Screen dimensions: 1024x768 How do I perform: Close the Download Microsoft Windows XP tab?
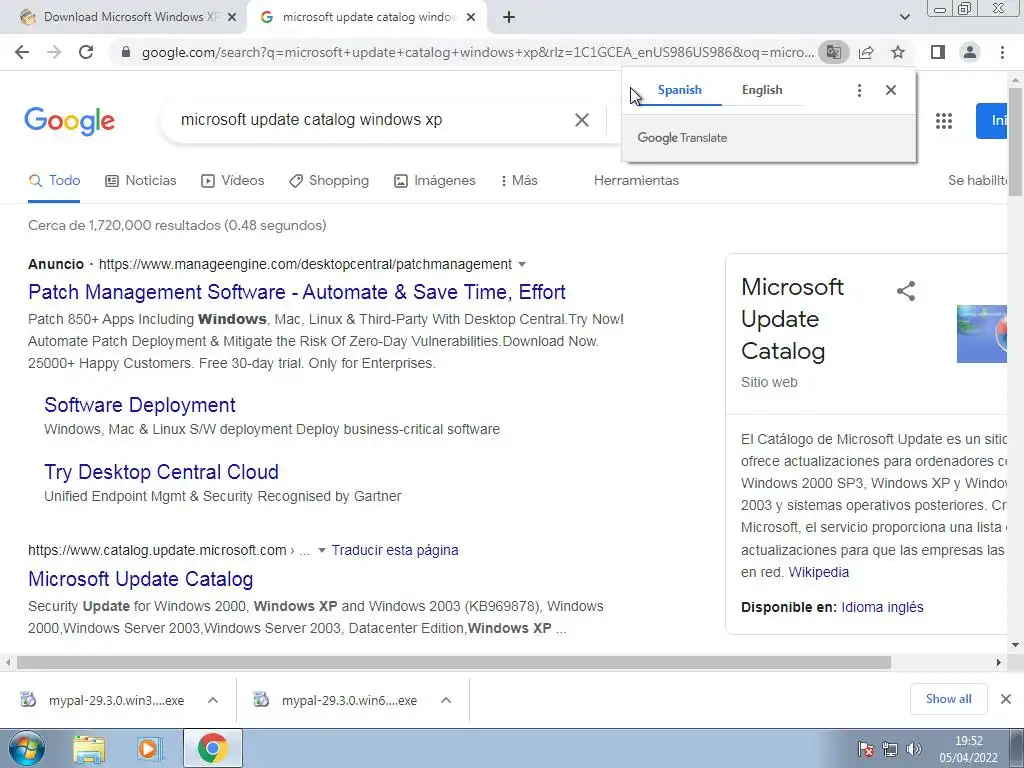[232, 18]
